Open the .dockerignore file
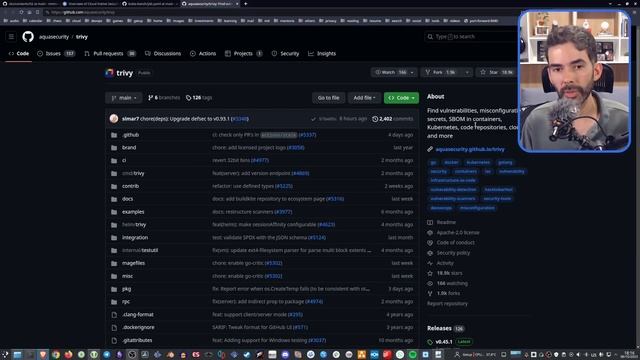The width and height of the screenshot is (640, 360). [x=138, y=327]
